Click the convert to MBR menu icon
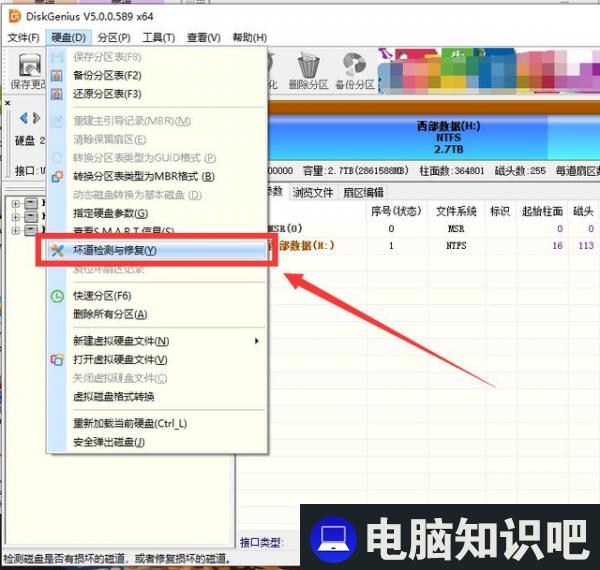The height and width of the screenshot is (570, 600). click(x=57, y=176)
